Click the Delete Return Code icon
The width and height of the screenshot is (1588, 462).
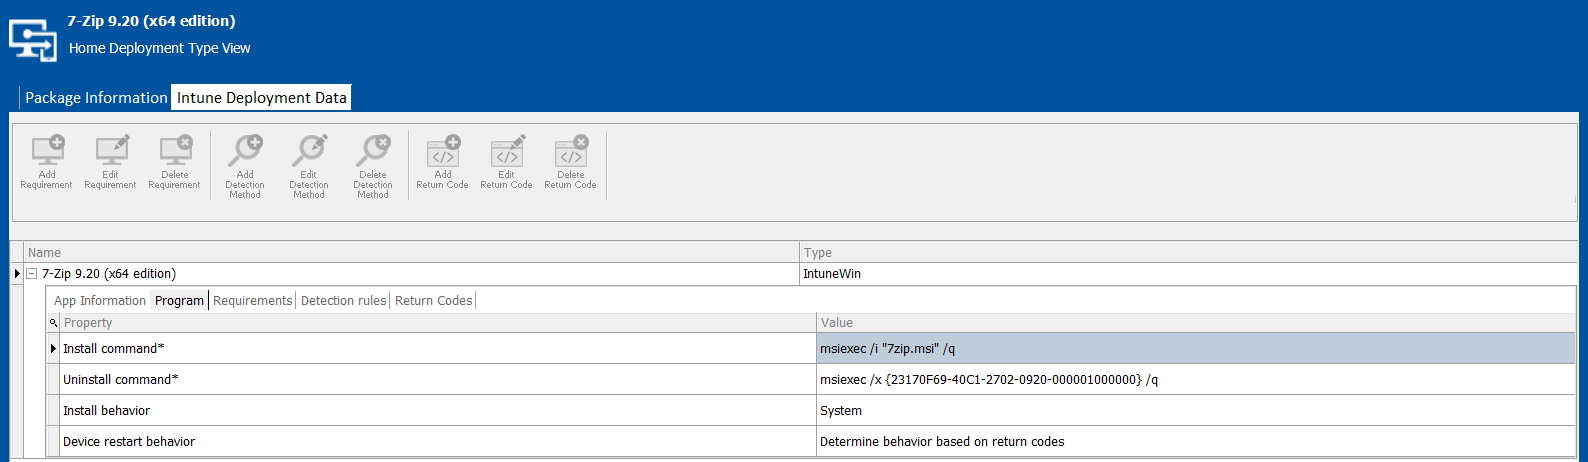click(x=571, y=162)
